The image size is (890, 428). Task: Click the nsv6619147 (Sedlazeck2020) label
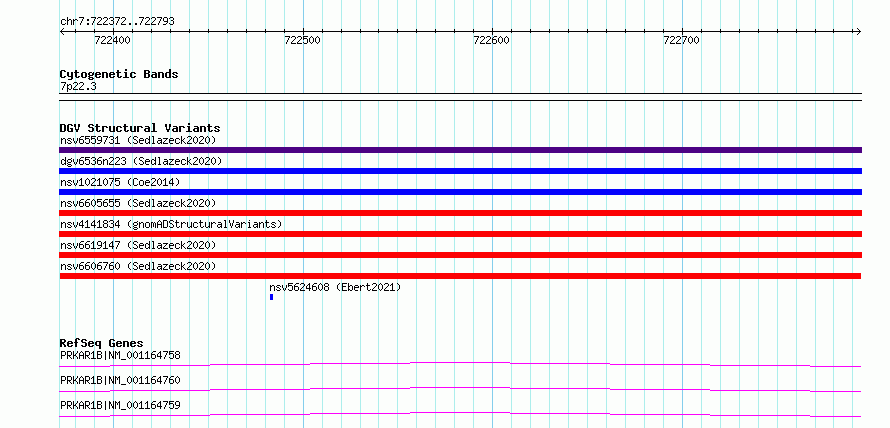[x=138, y=245]
